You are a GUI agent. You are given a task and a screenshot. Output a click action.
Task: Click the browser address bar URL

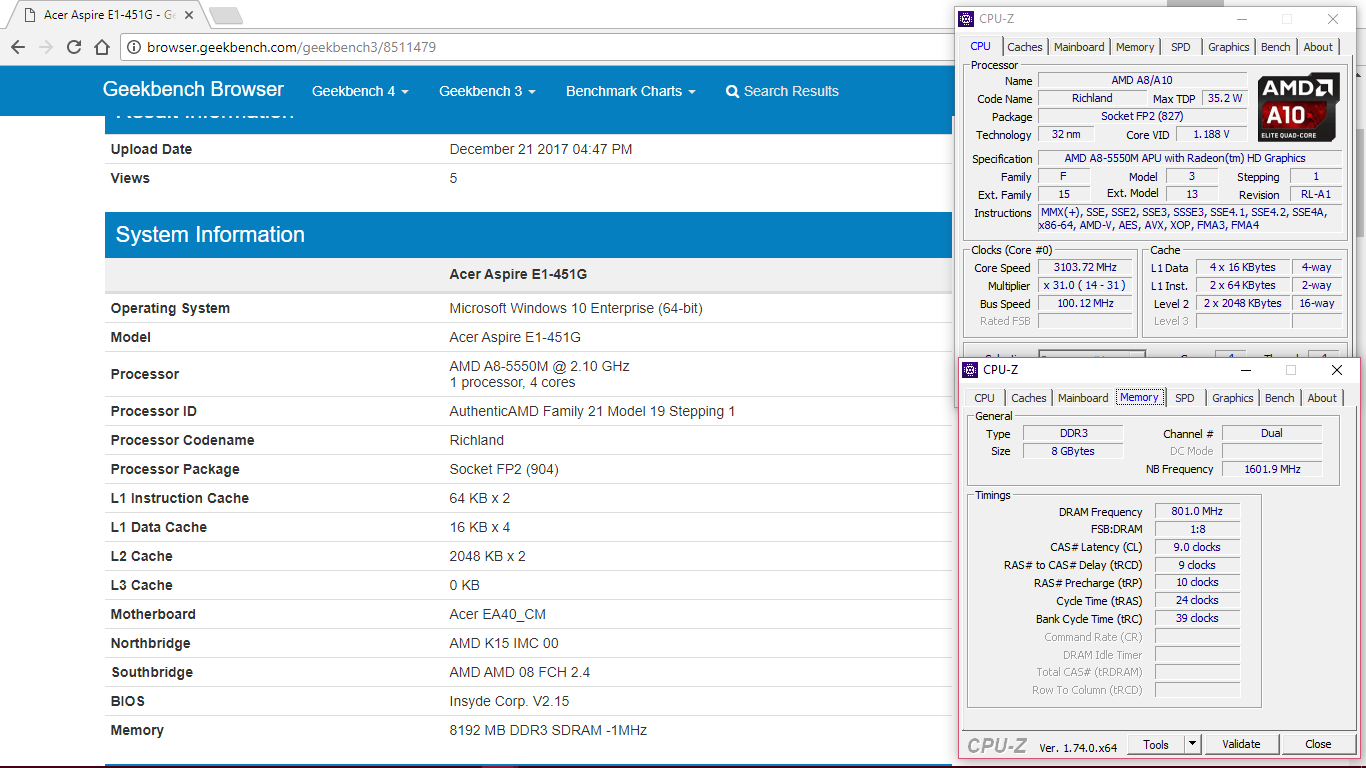coord(291,47)
